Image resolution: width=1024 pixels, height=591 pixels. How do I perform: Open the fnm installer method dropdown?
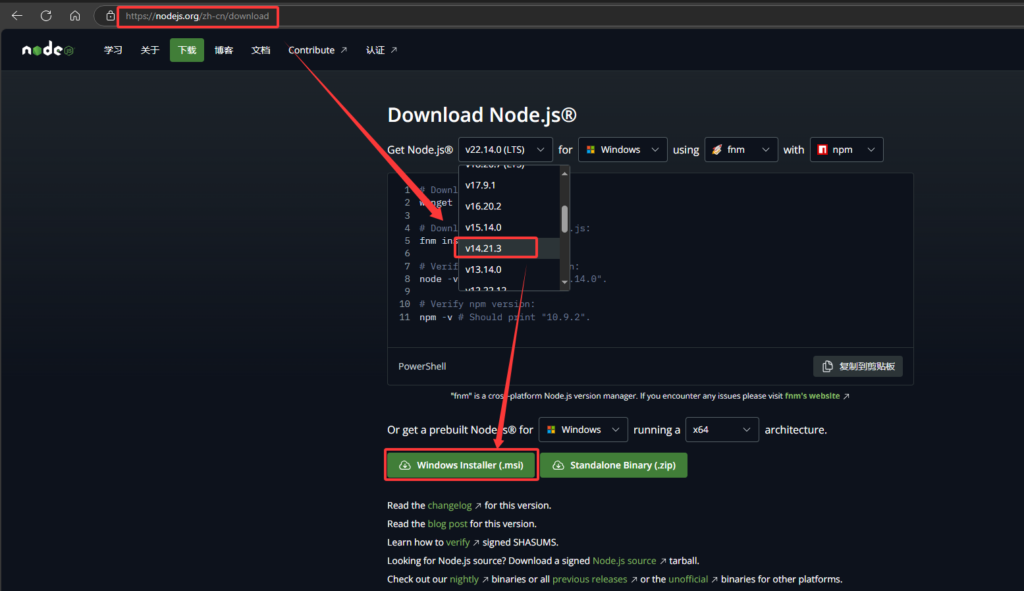click(x=741, y=150)
